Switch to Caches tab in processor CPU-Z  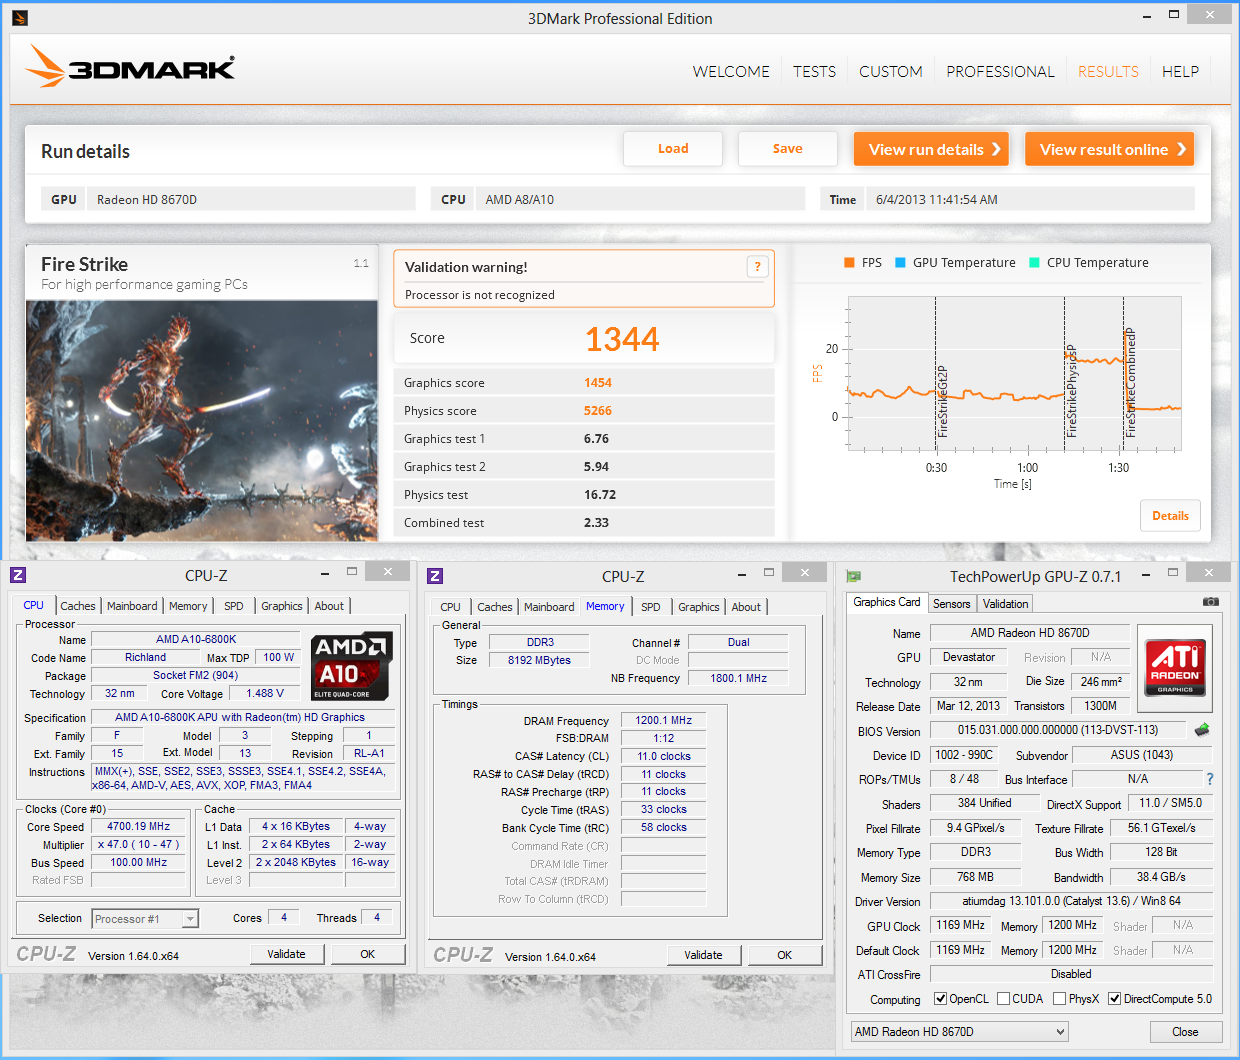[78, 606]
